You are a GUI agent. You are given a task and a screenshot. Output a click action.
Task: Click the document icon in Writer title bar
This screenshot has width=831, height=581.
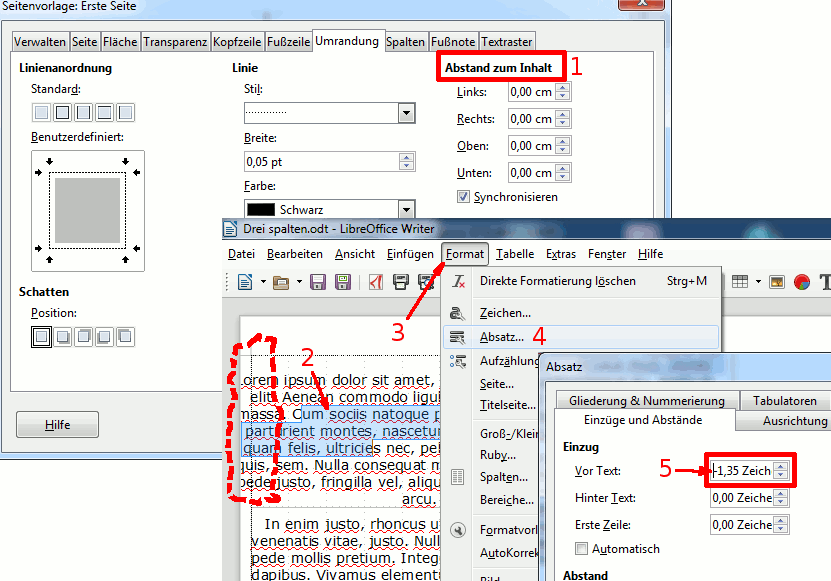point(230,229)
